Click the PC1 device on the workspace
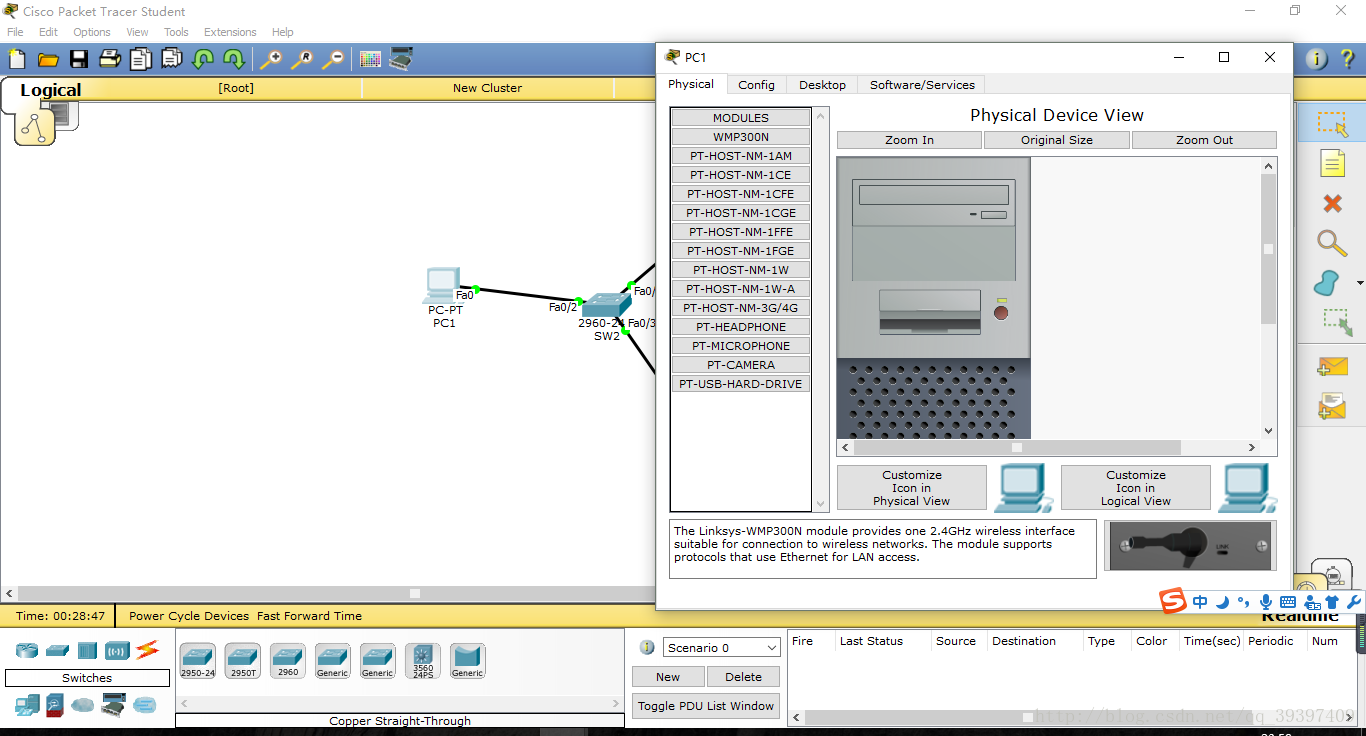 pos(442,285)
